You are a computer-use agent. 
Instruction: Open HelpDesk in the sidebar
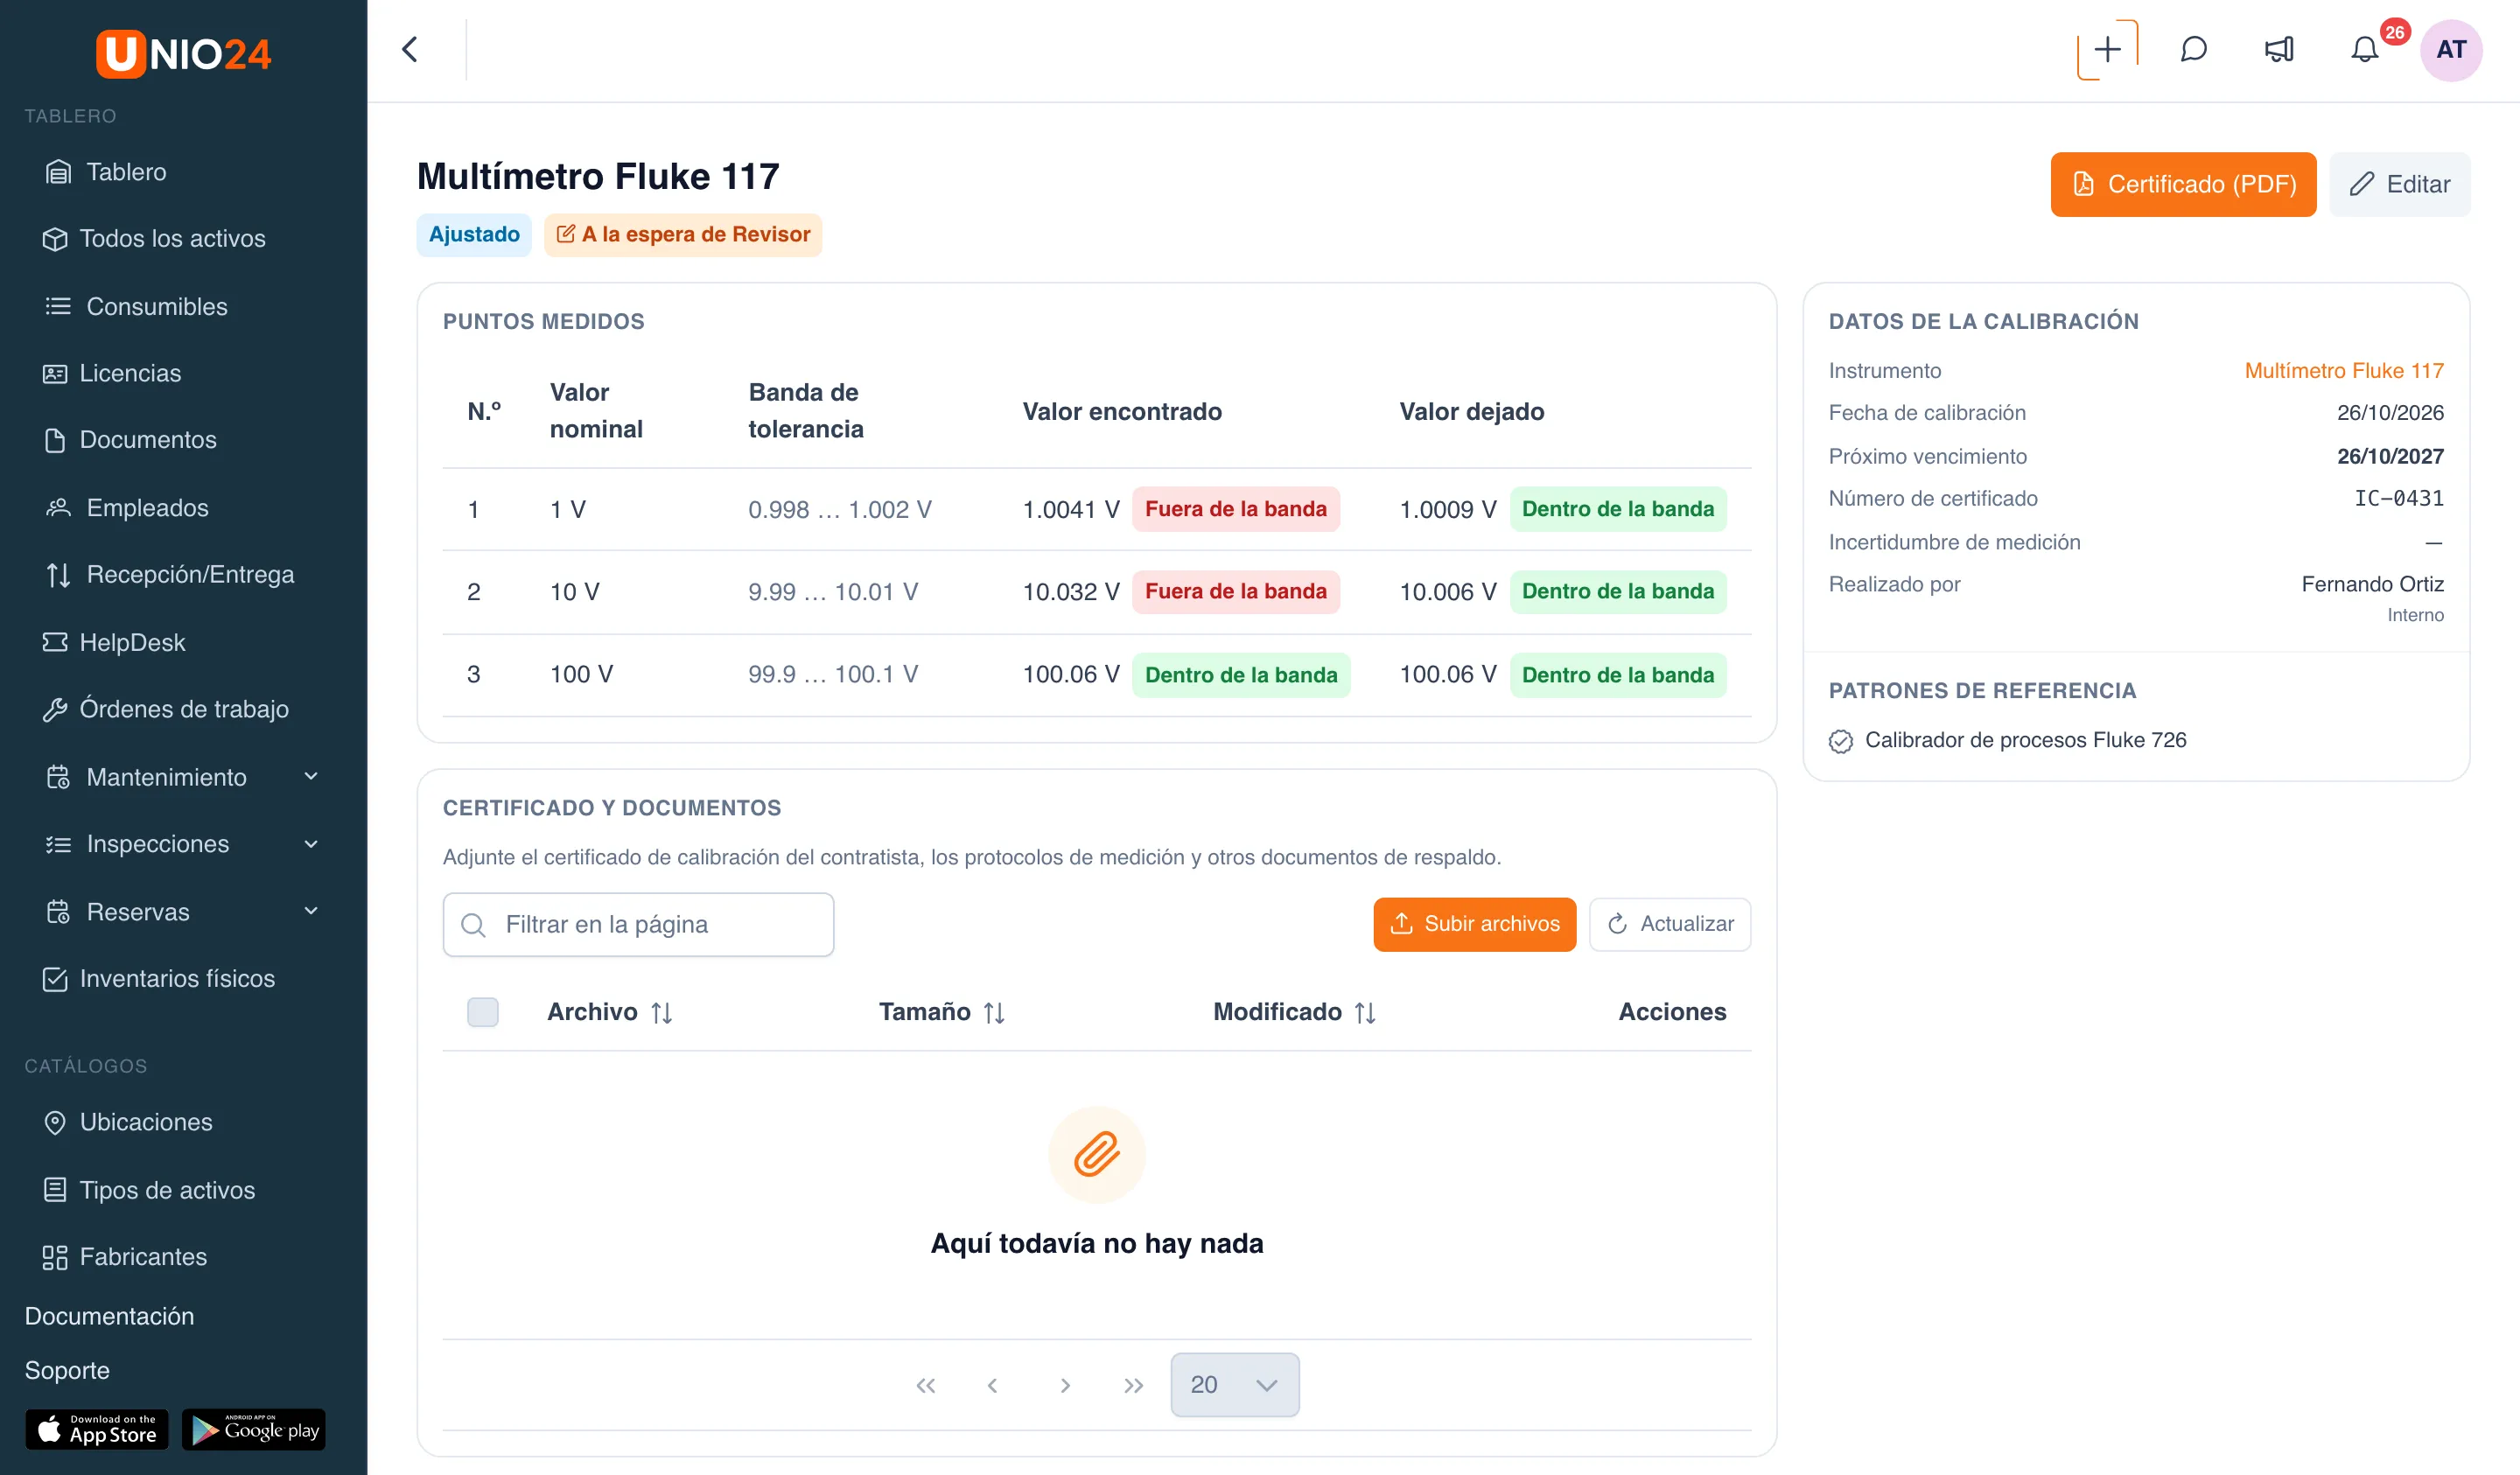133,642
